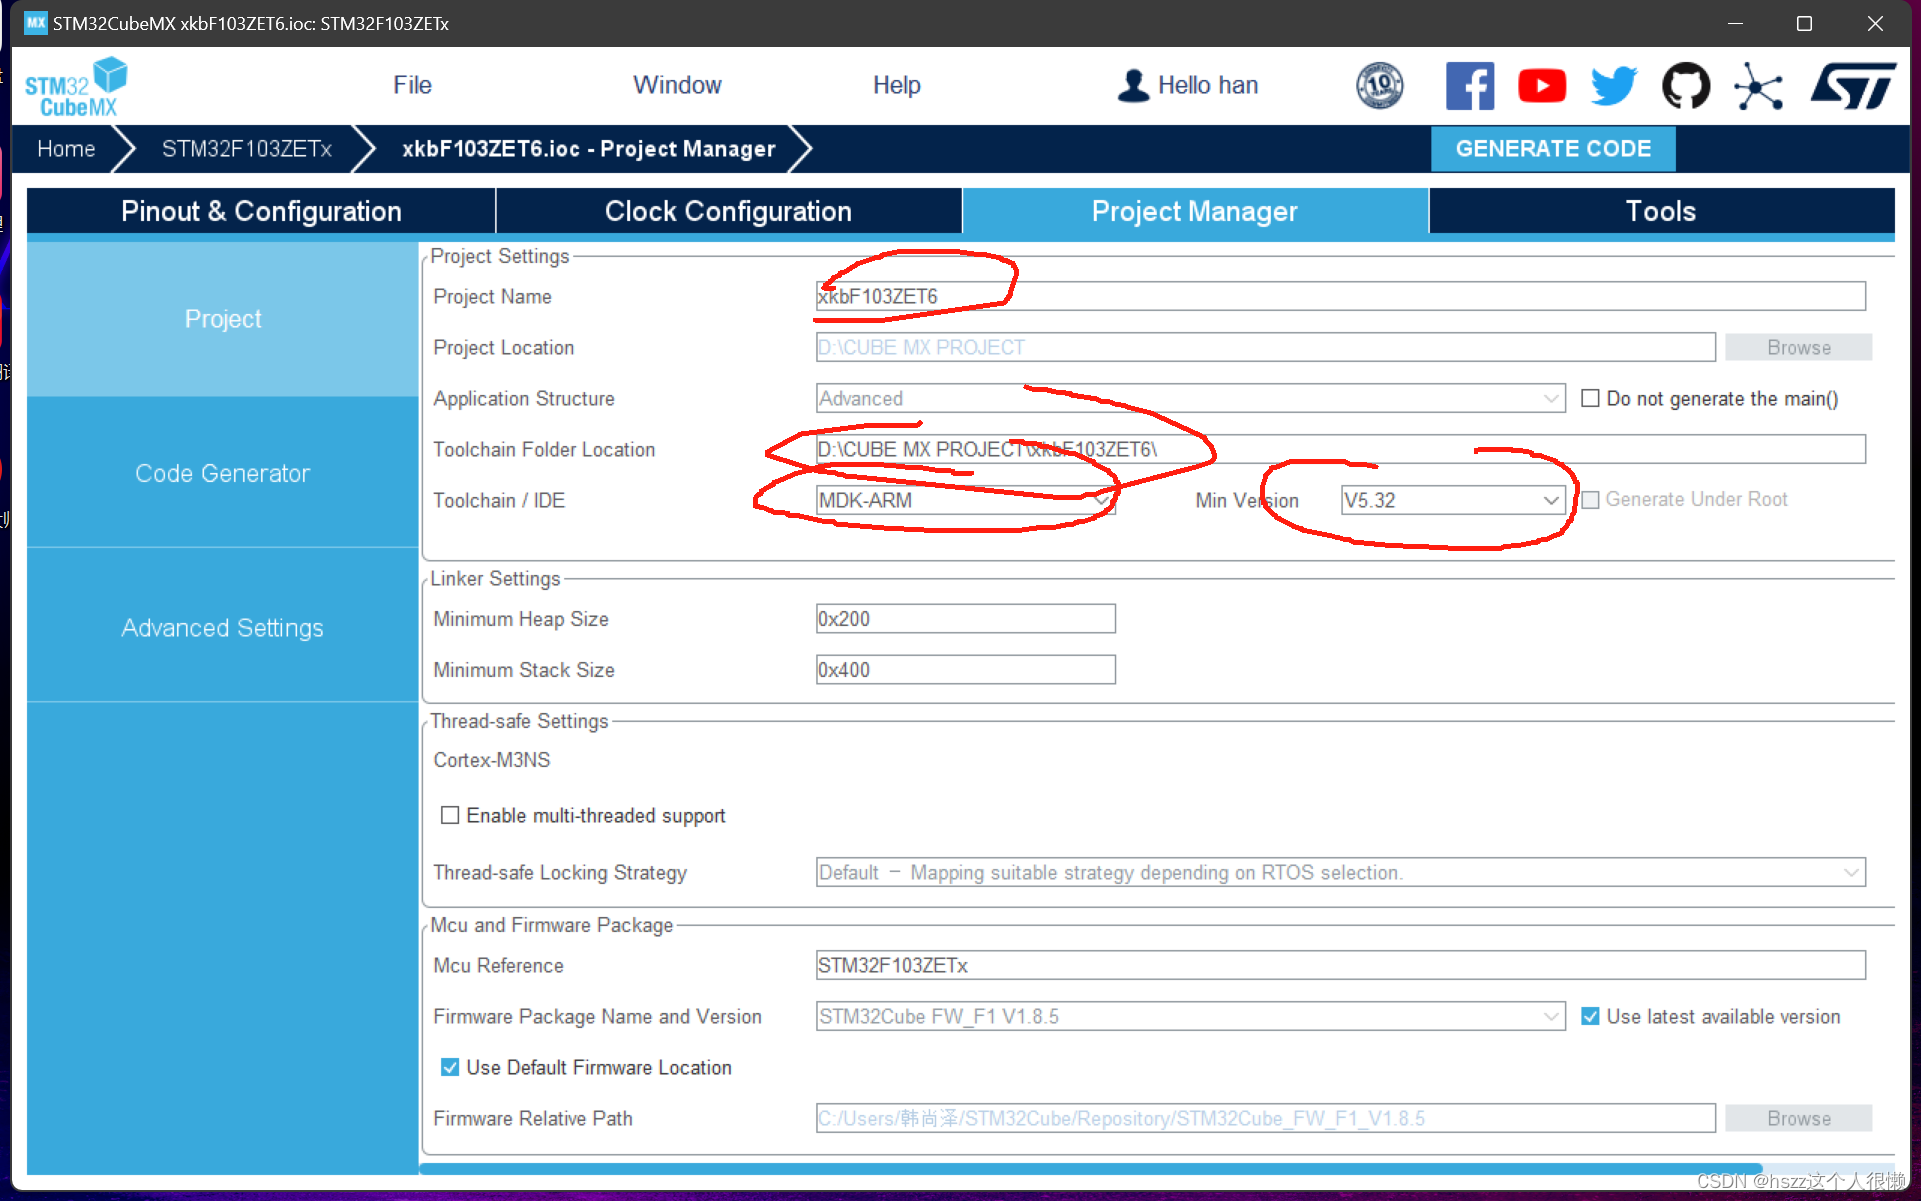1921x1201 pixels.
Task: Open the Code Generator section
Action: [x=222, y=473]
